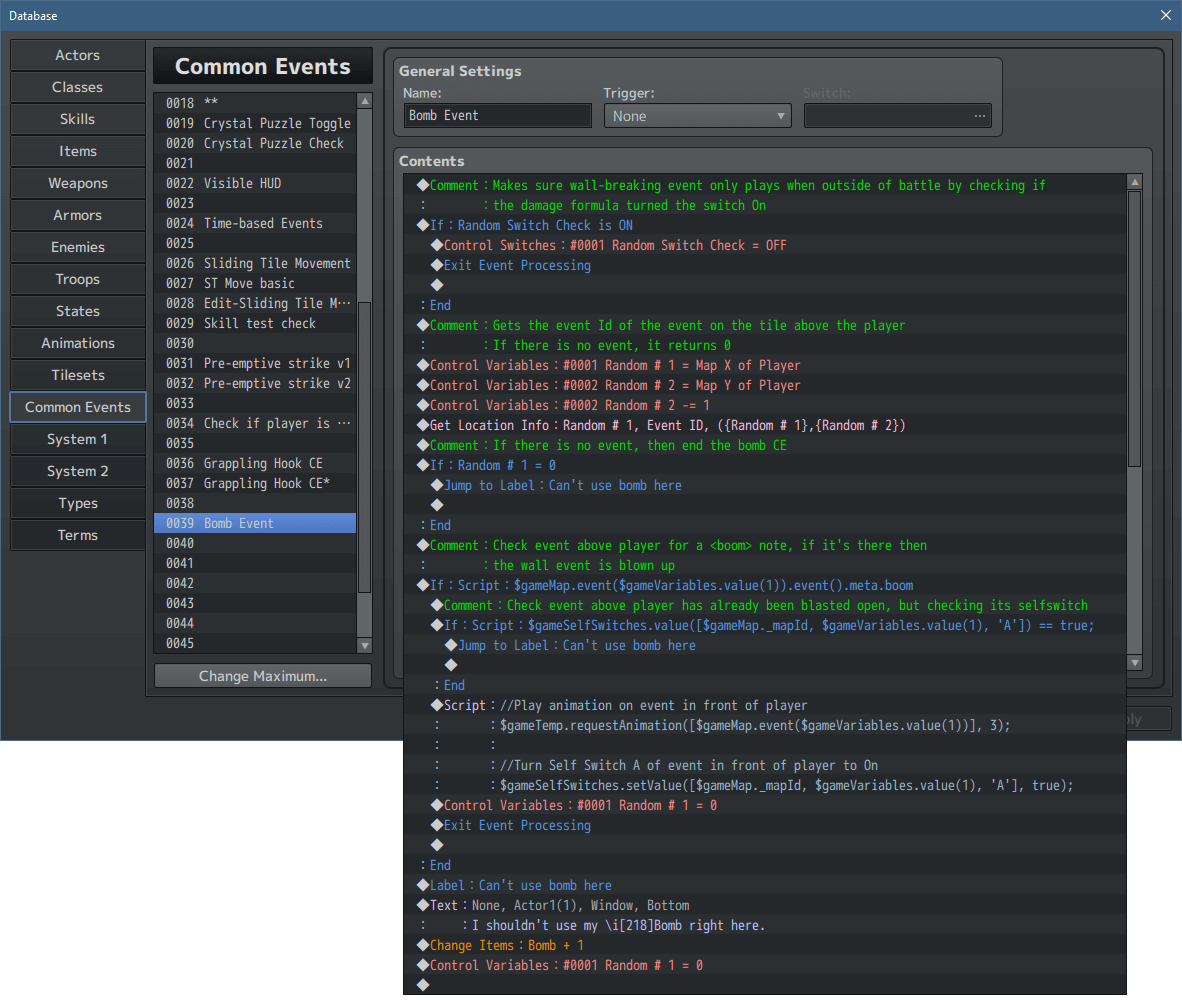Select the 'If : Script : $gameSelfSwitches.value' line
This screenshot has height=1000, width=1182.
765,625
